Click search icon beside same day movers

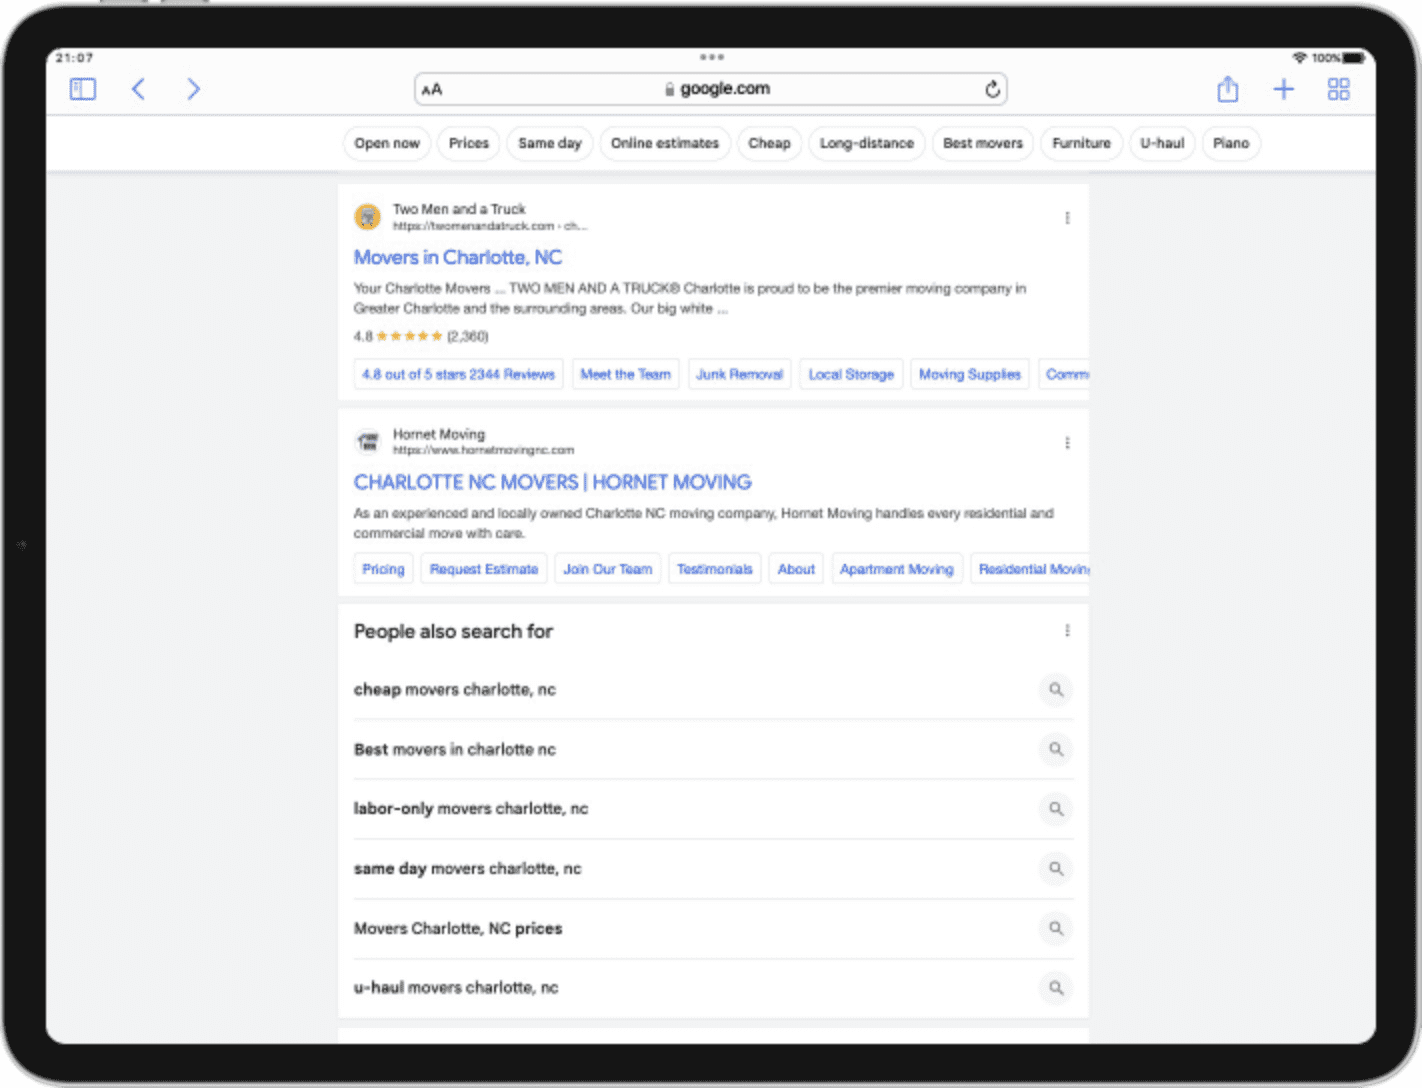(x=1055, y=868)
